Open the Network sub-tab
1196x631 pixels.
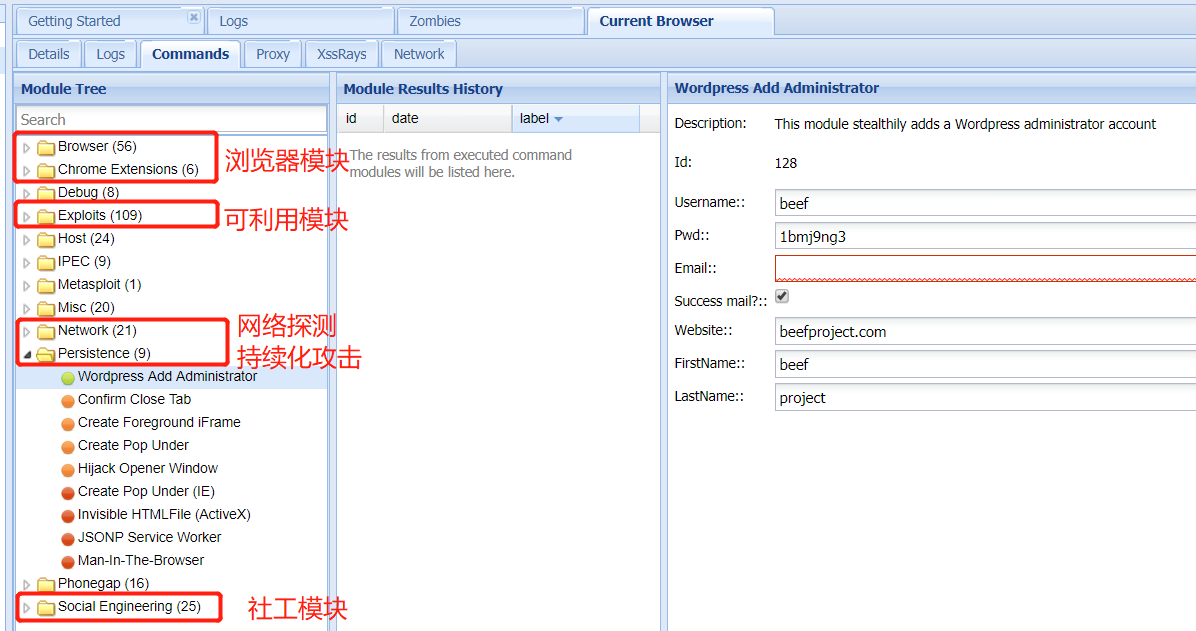point(419,54)
